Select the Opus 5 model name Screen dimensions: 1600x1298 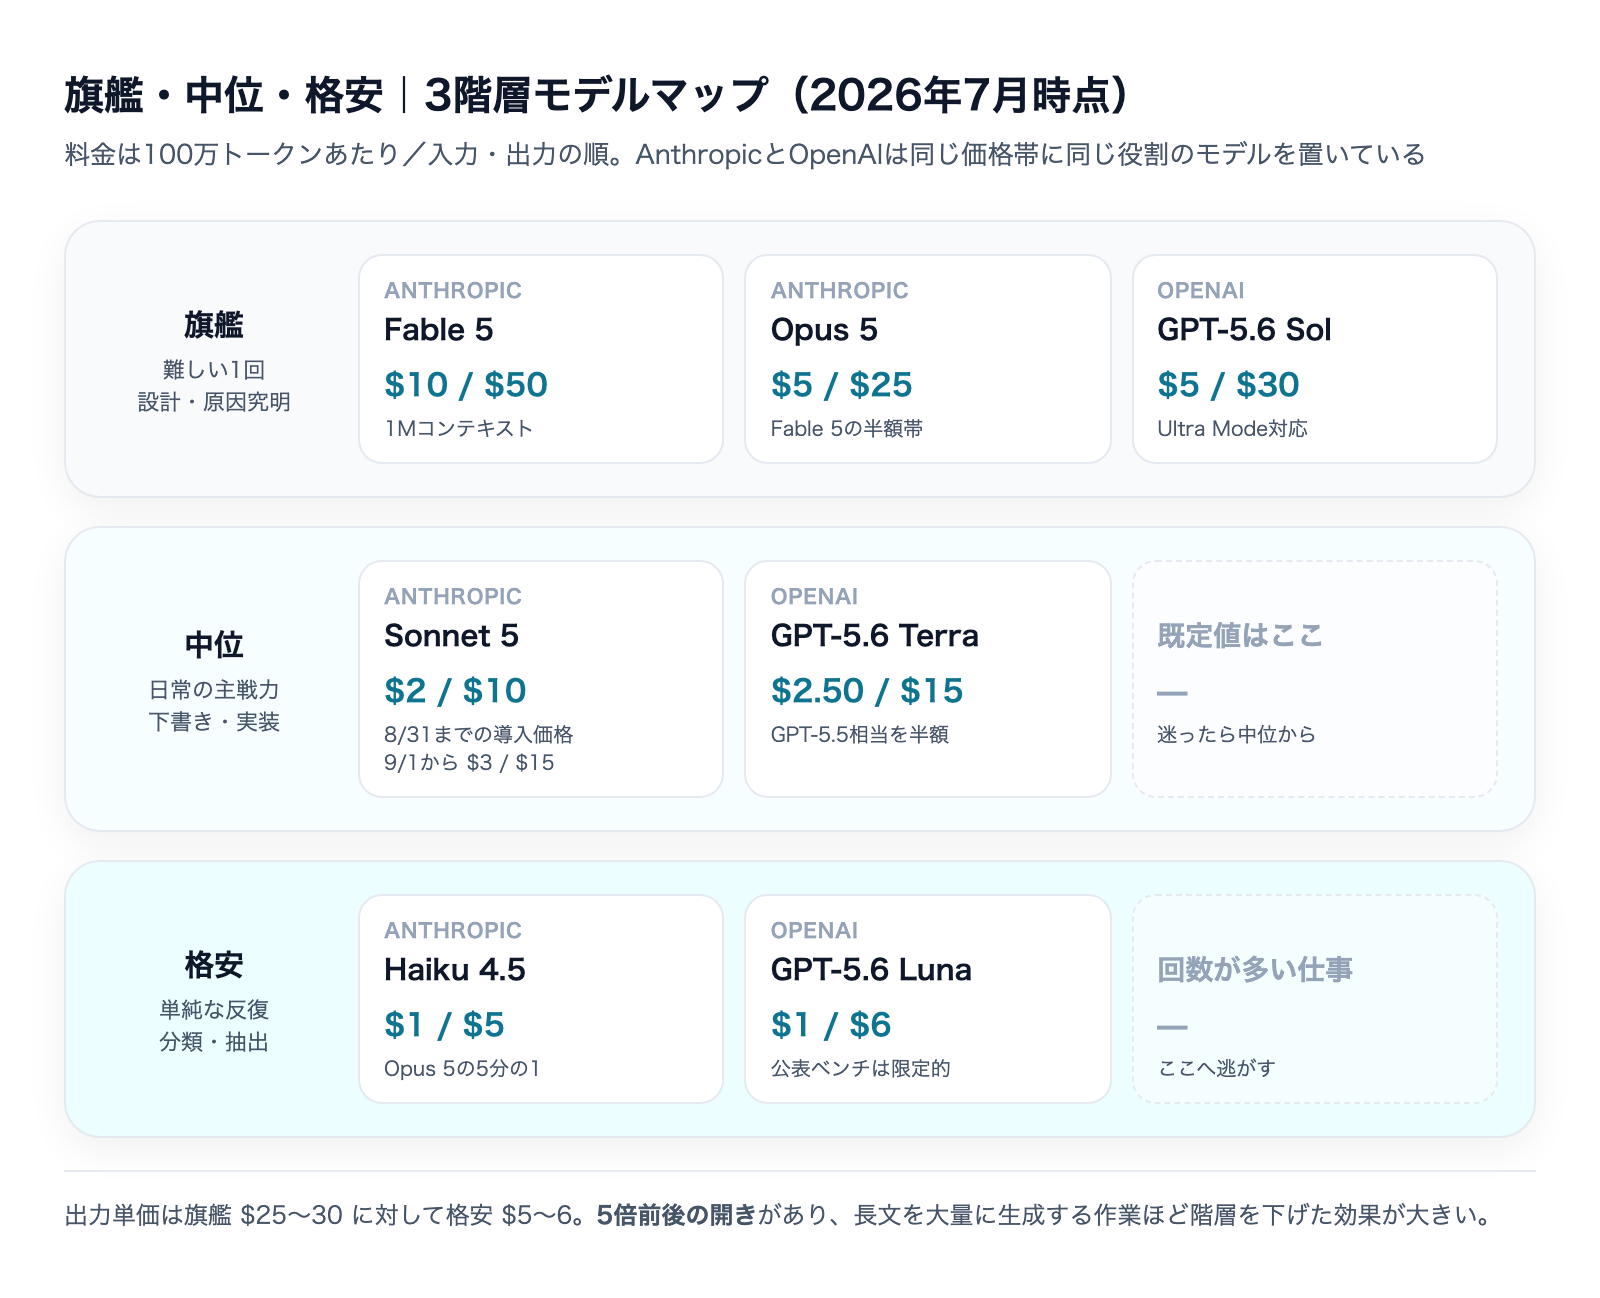(x=824, y=329)
